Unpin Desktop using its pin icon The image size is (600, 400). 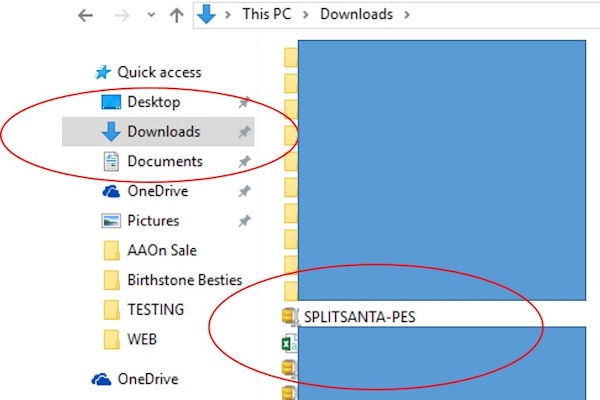click(244, 102)
